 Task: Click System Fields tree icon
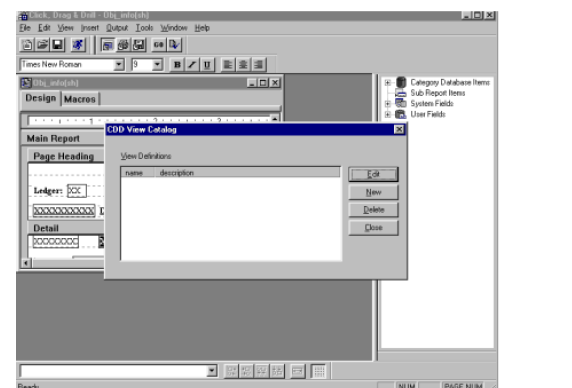401,104
